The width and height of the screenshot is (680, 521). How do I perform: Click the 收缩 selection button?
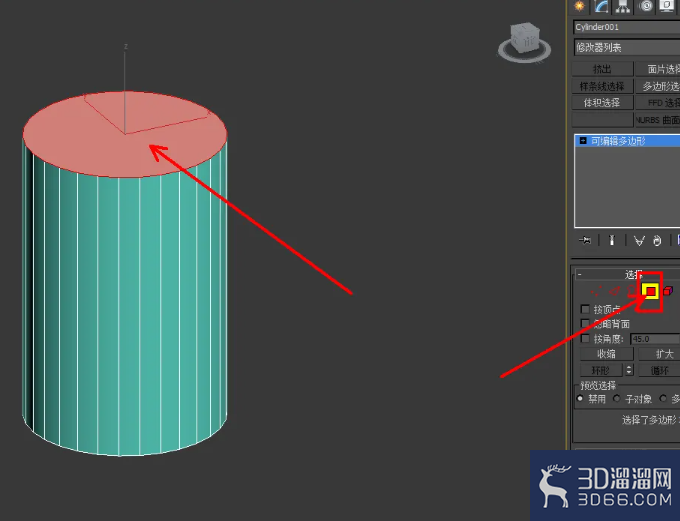tap(607, 354)
